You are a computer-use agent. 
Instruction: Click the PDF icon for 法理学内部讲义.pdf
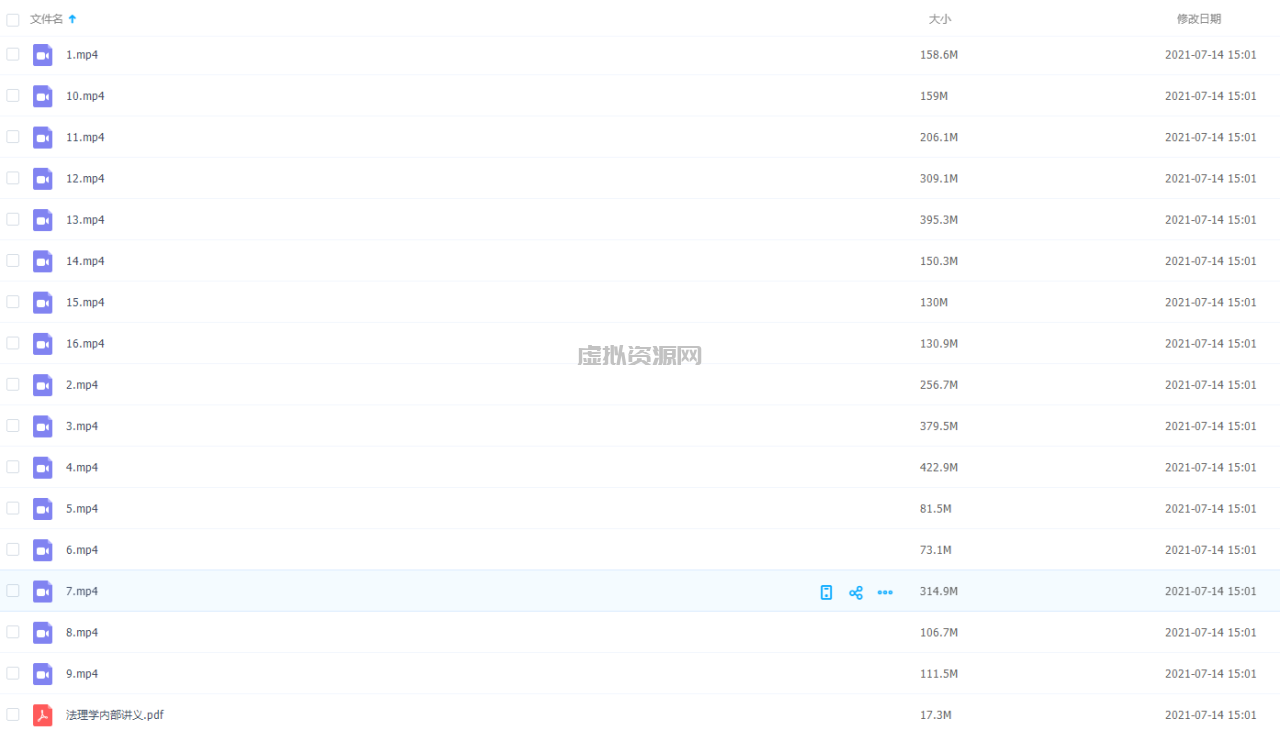[x=42, y=715]
